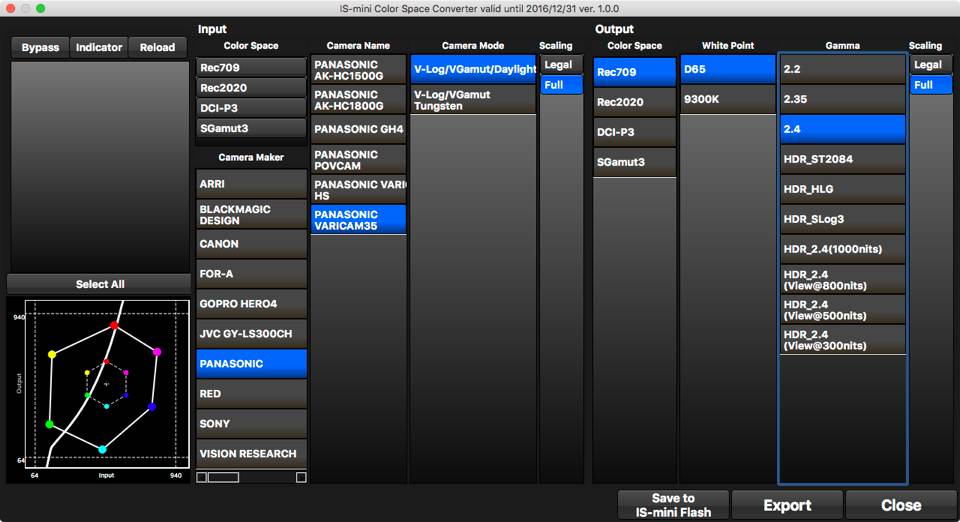Image resolution: width=960 pixels, height=522 pixels.
Task: Select the PANASONIC AK-HC1800G camera
Action: [x=358, y=100]
